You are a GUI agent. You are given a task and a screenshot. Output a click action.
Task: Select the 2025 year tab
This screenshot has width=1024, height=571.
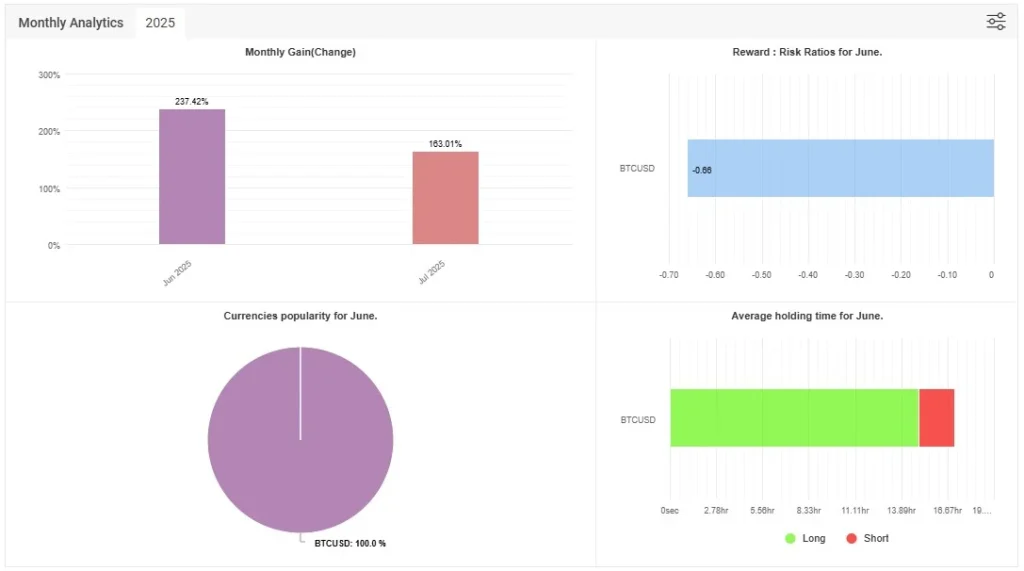coord(160,23)
